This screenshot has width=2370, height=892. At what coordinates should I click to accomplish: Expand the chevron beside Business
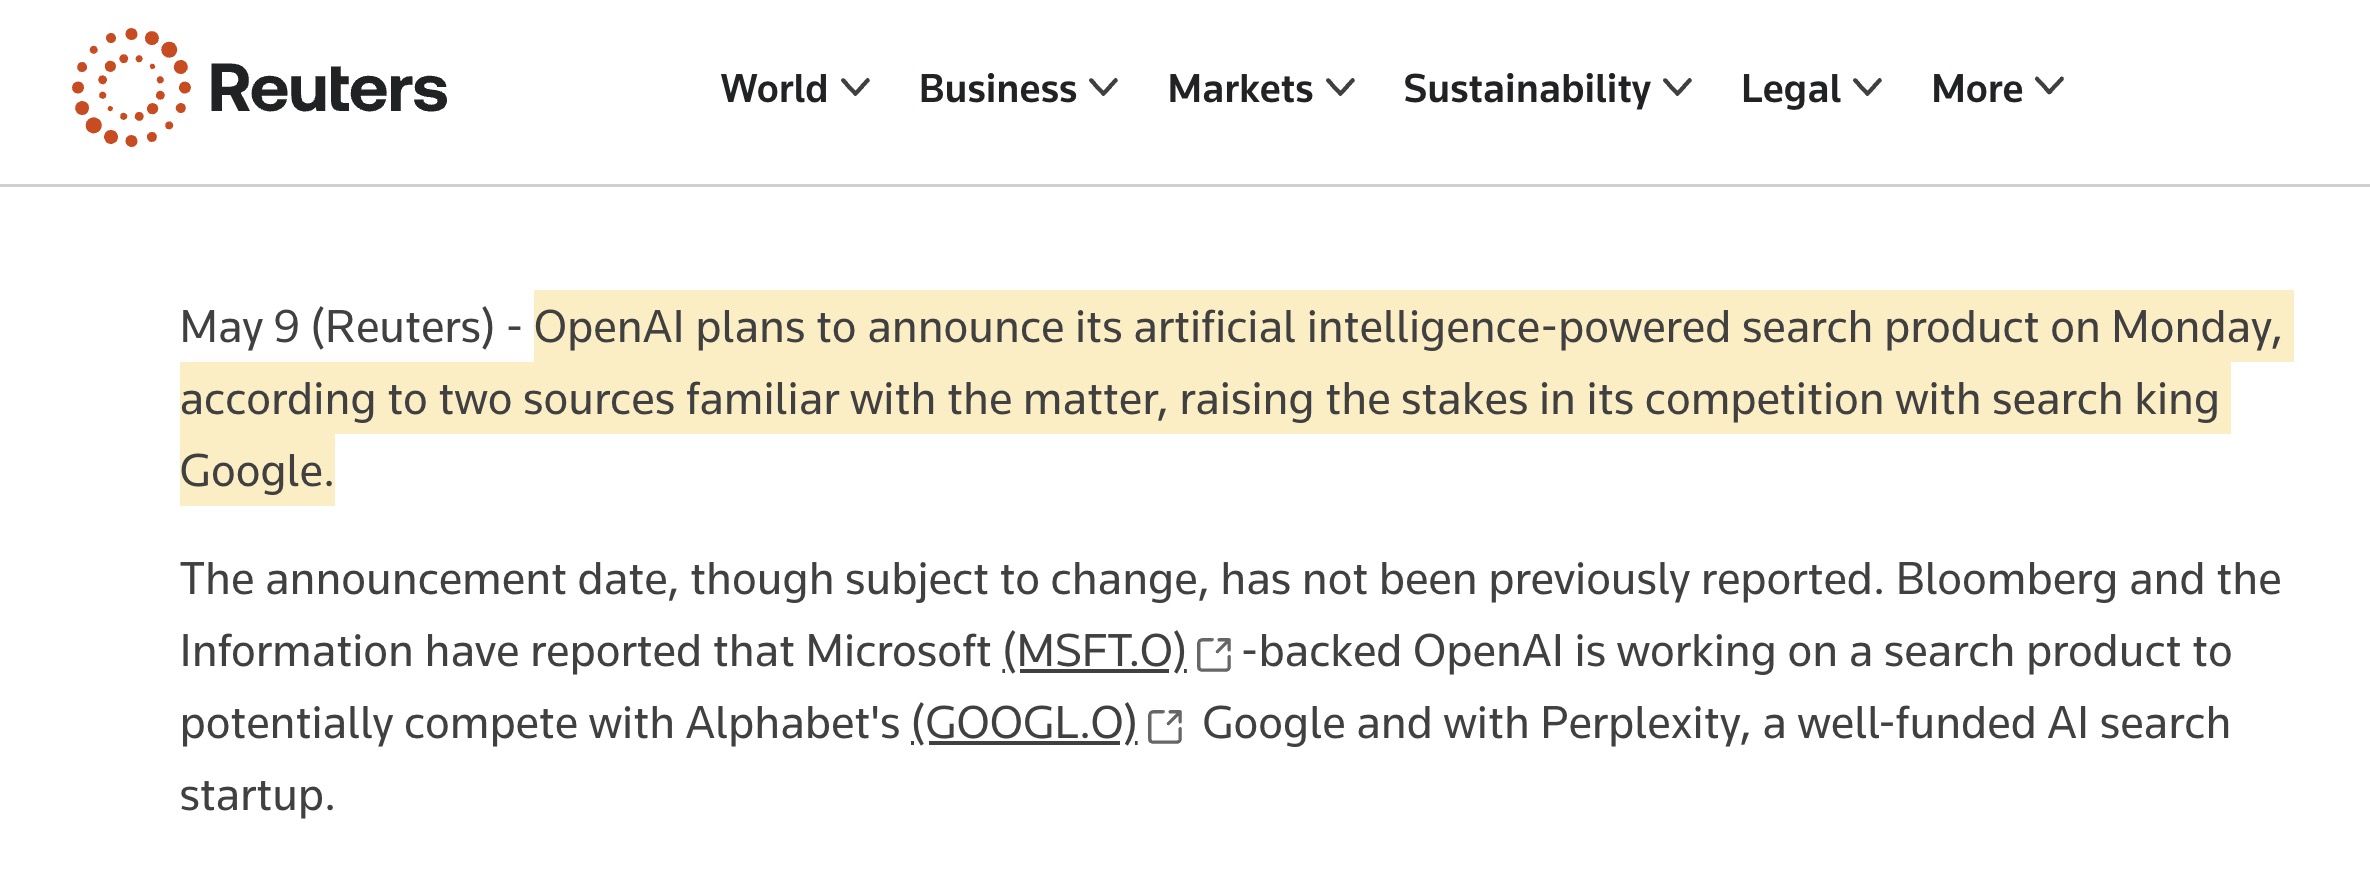pyautogui.click(x=1104, y=88)
